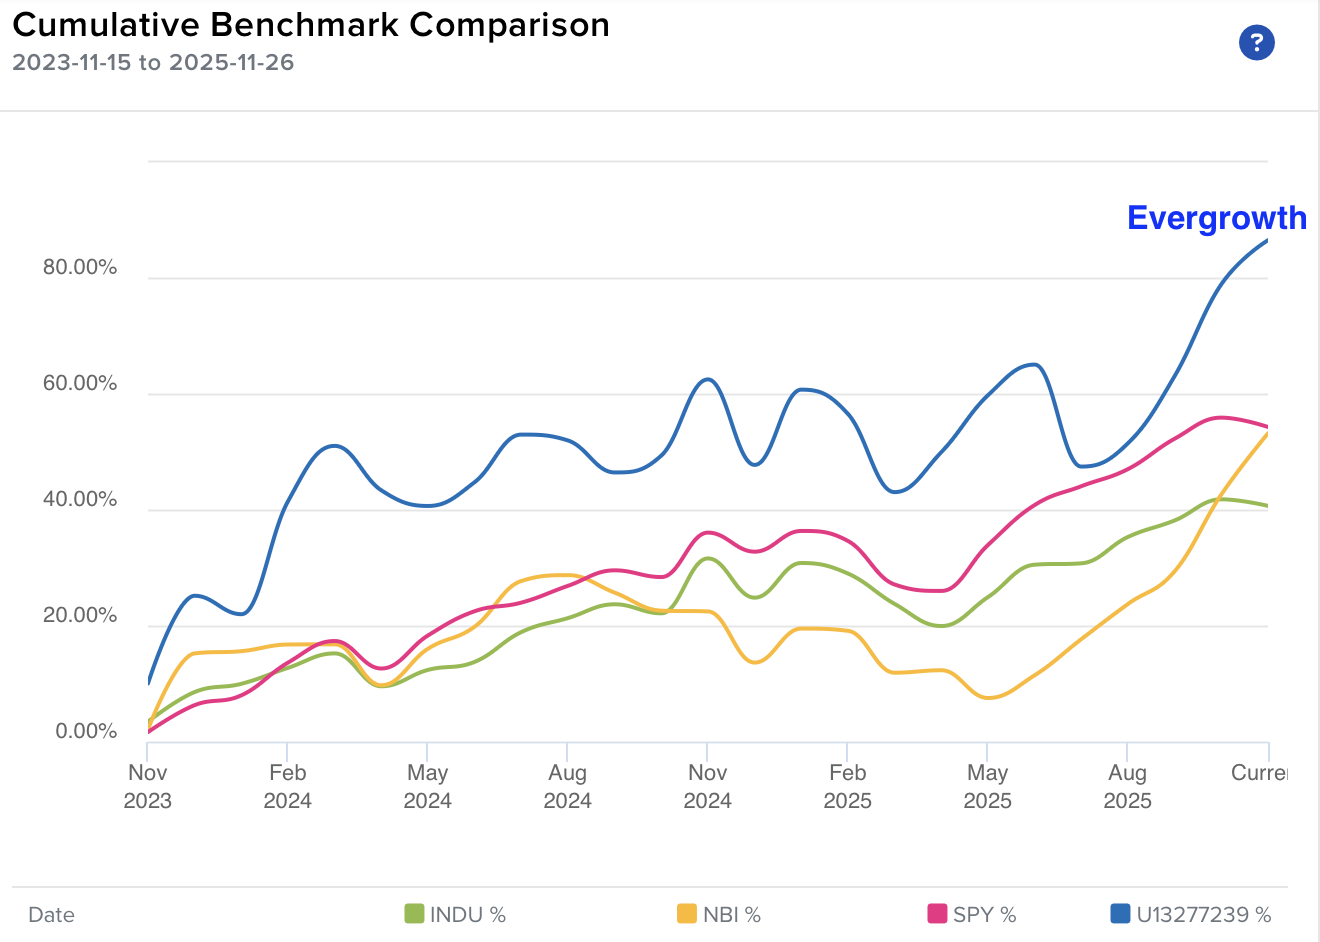Click the Evergrowth annotation label
The width and height of the screenshot is (1320, 942).
click(x=1216, y=218)
